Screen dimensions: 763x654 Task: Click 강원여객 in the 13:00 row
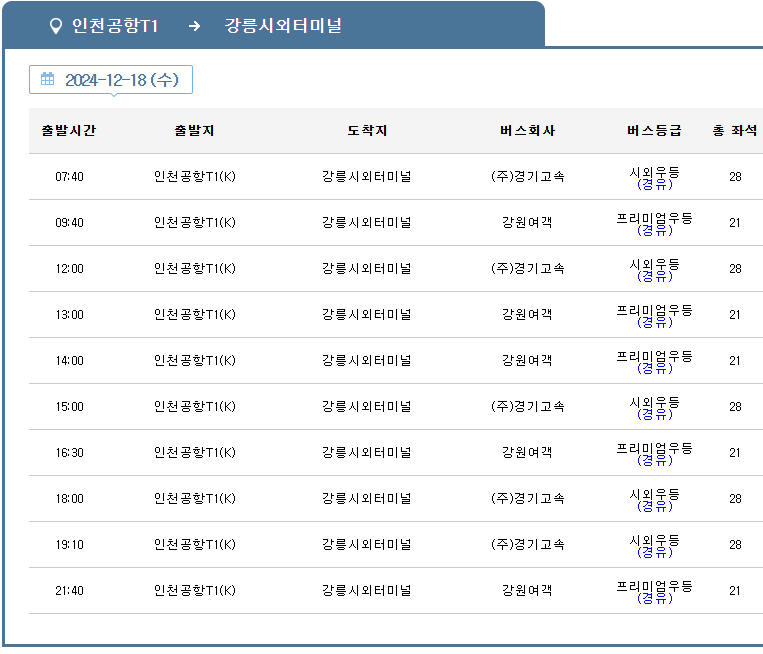pos(527,314)
